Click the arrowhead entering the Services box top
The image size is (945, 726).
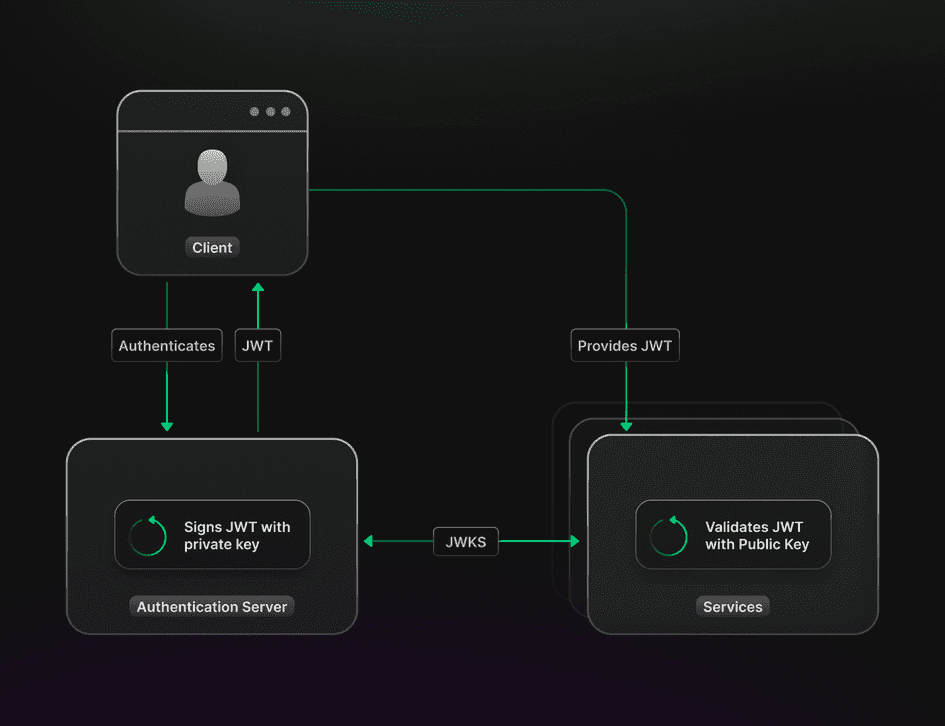click(x=626, y=425)
